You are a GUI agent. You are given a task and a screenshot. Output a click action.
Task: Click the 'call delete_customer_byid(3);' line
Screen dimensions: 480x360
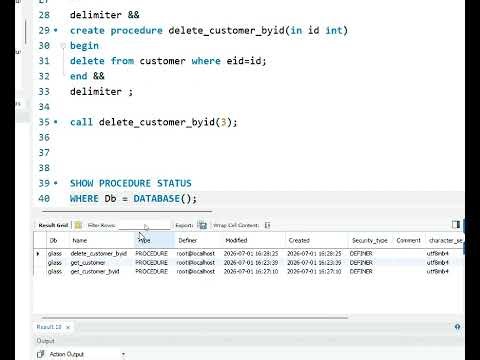[153, 122]
